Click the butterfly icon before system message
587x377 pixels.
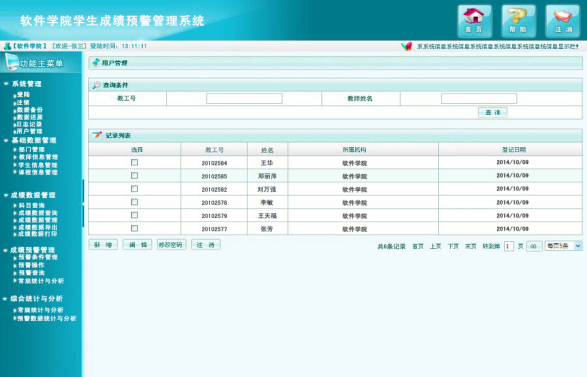(407, 46)
